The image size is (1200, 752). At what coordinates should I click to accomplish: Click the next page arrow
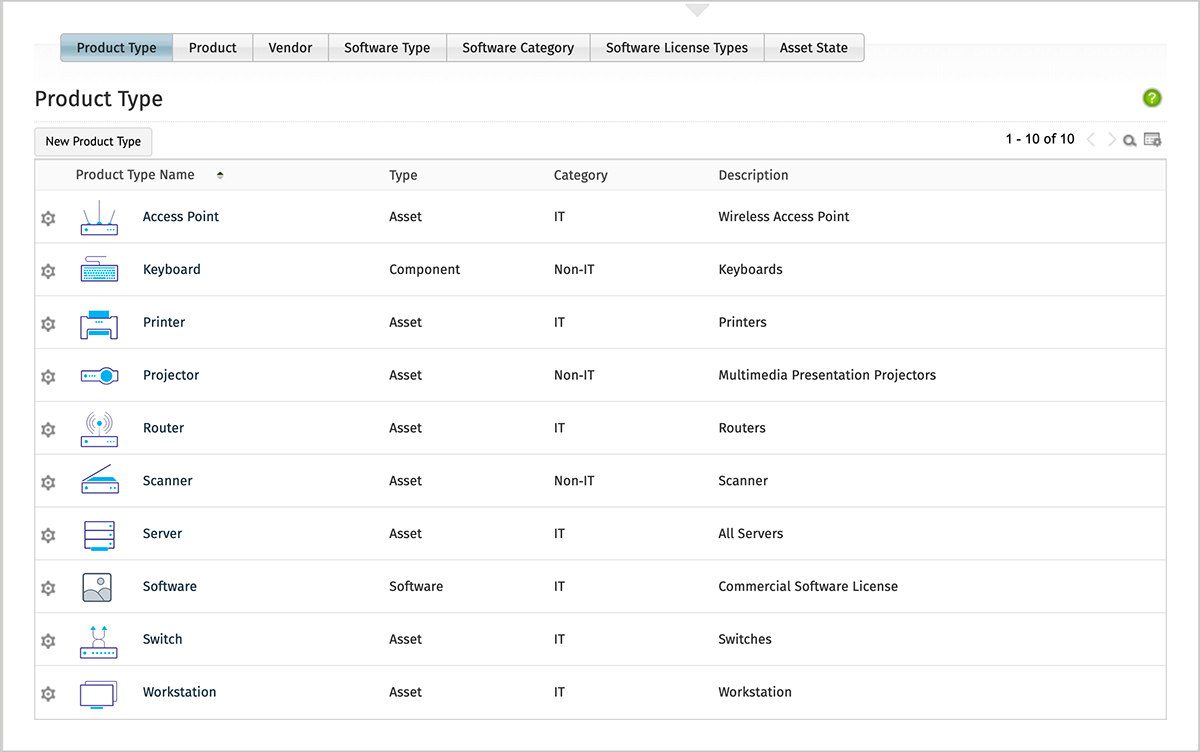pos(1110,139)
